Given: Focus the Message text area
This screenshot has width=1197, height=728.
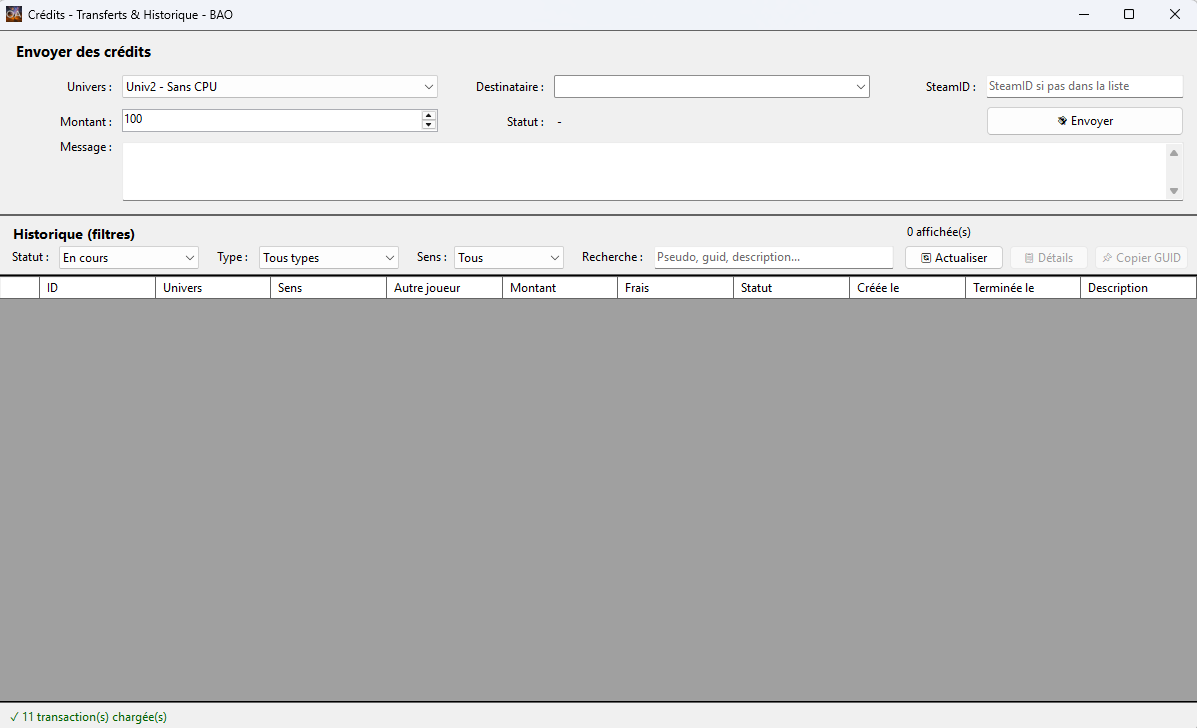Looking at the screenshot, I should (x=643, y=171).
